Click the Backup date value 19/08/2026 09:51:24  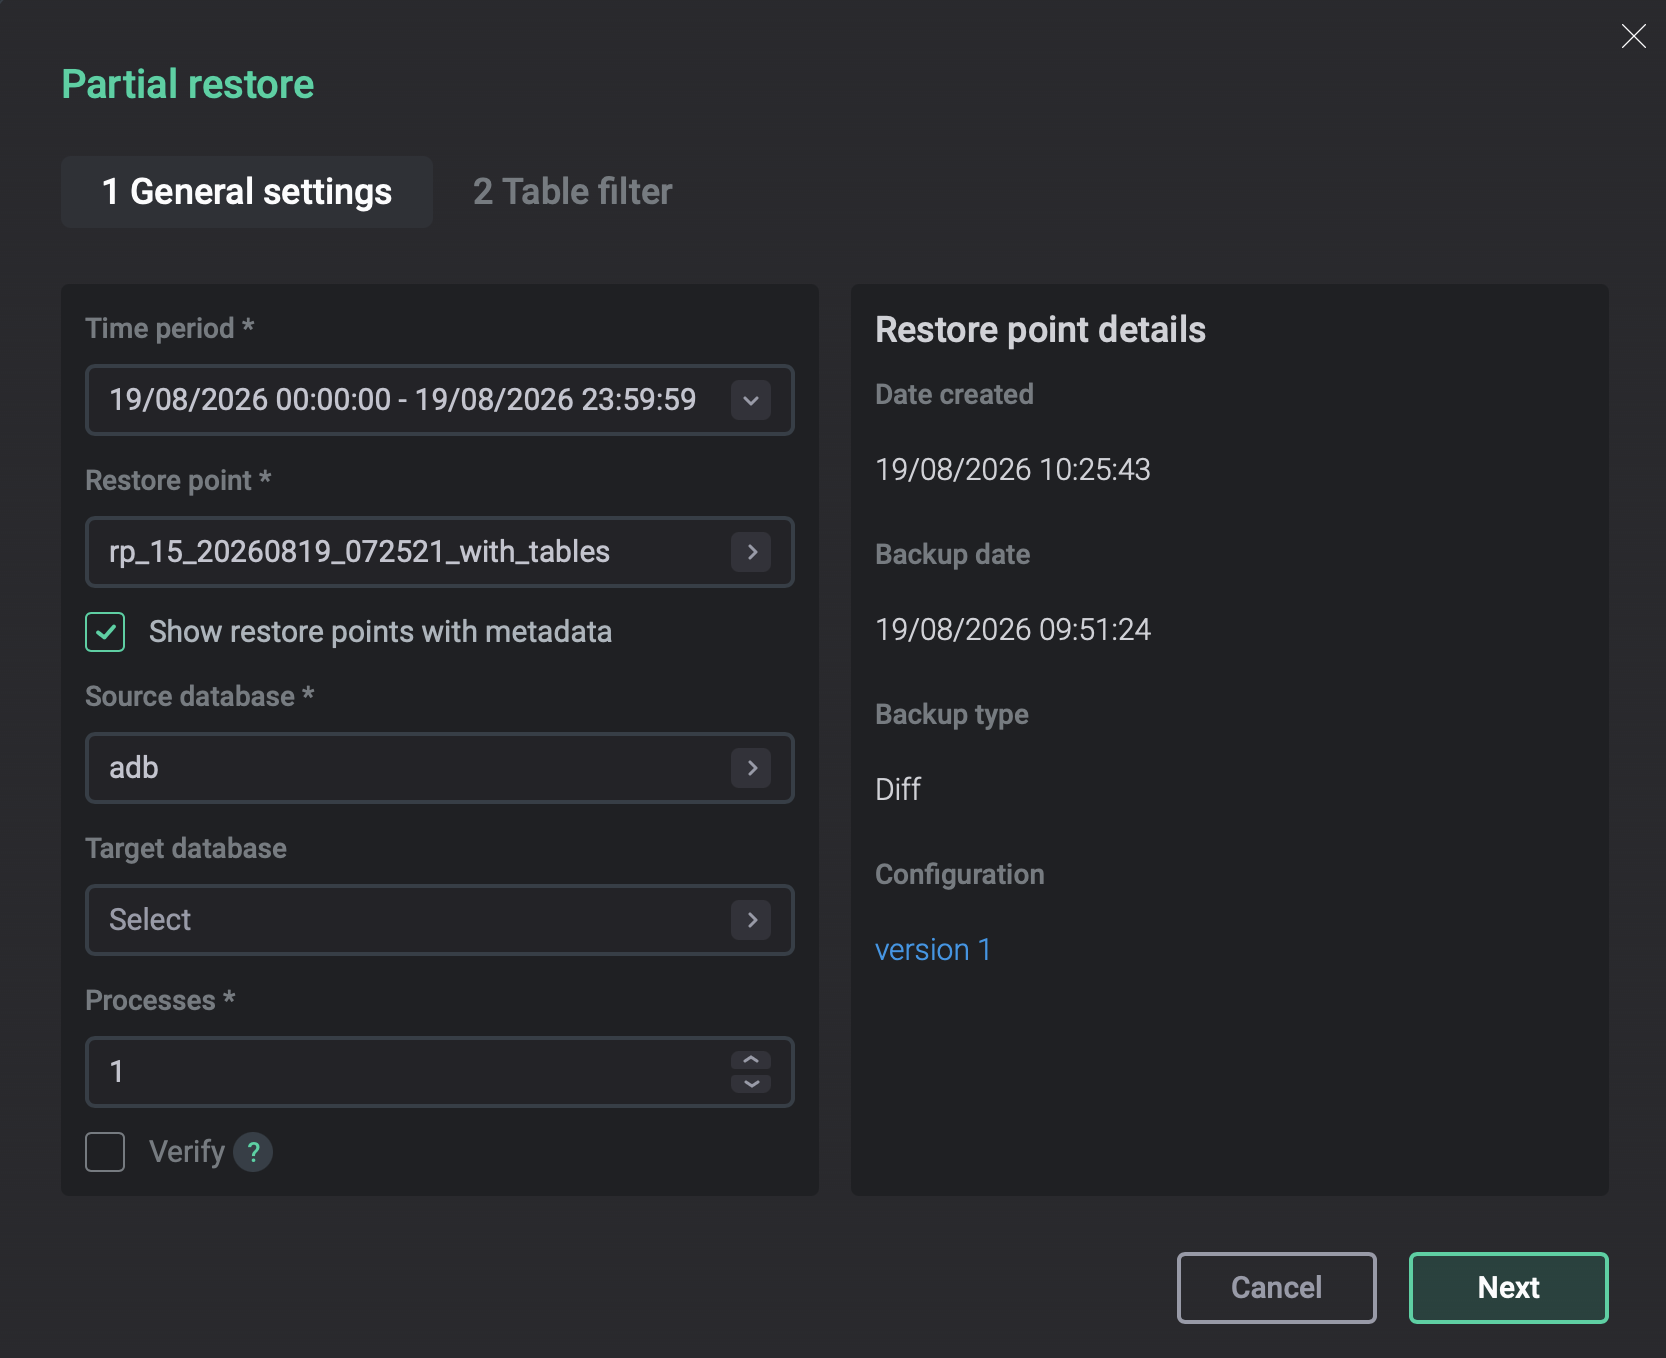pyautogui.click(x=1013, y=629)
